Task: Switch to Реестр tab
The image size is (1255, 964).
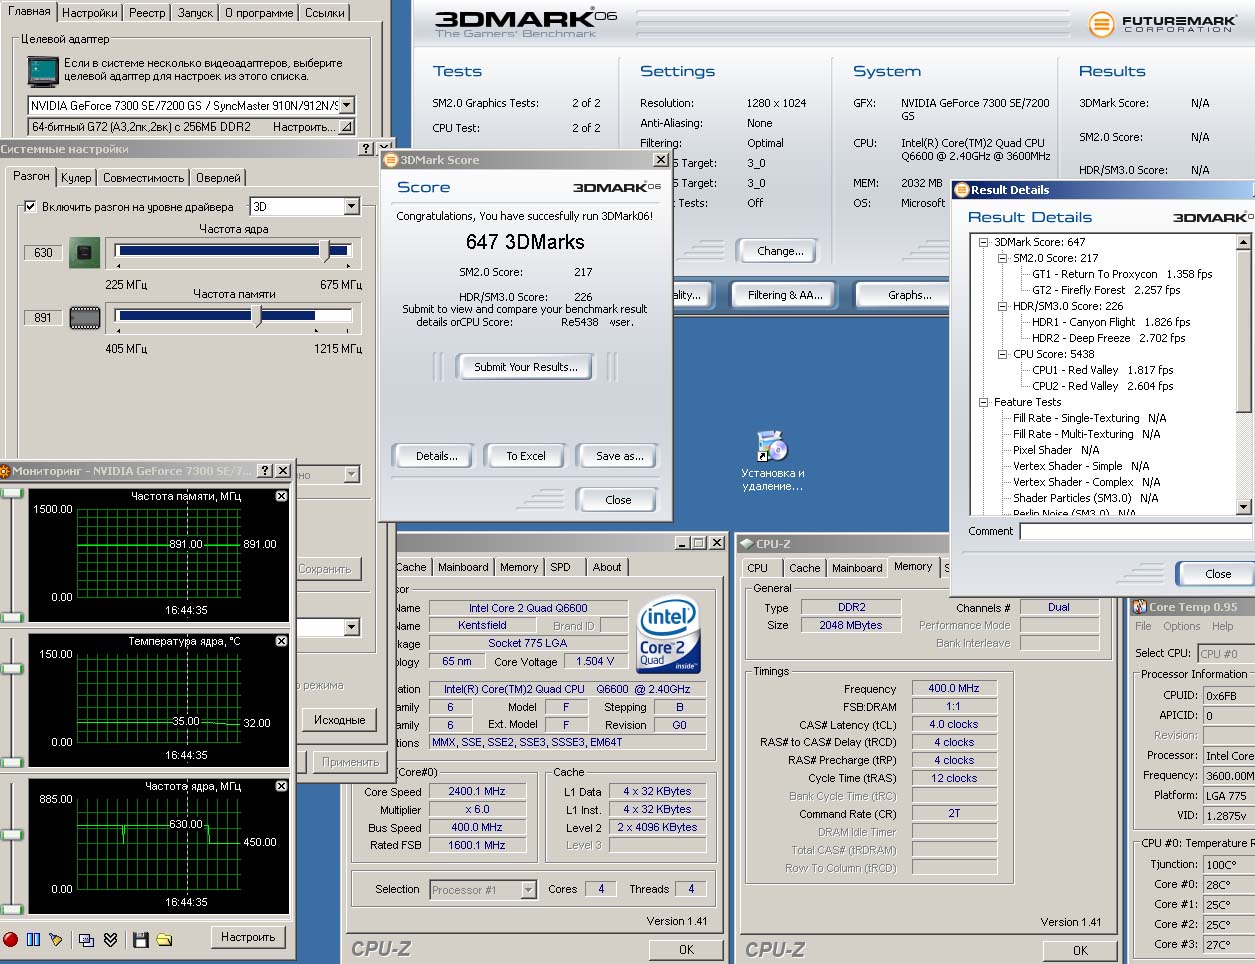Action: tap(147, 13)
